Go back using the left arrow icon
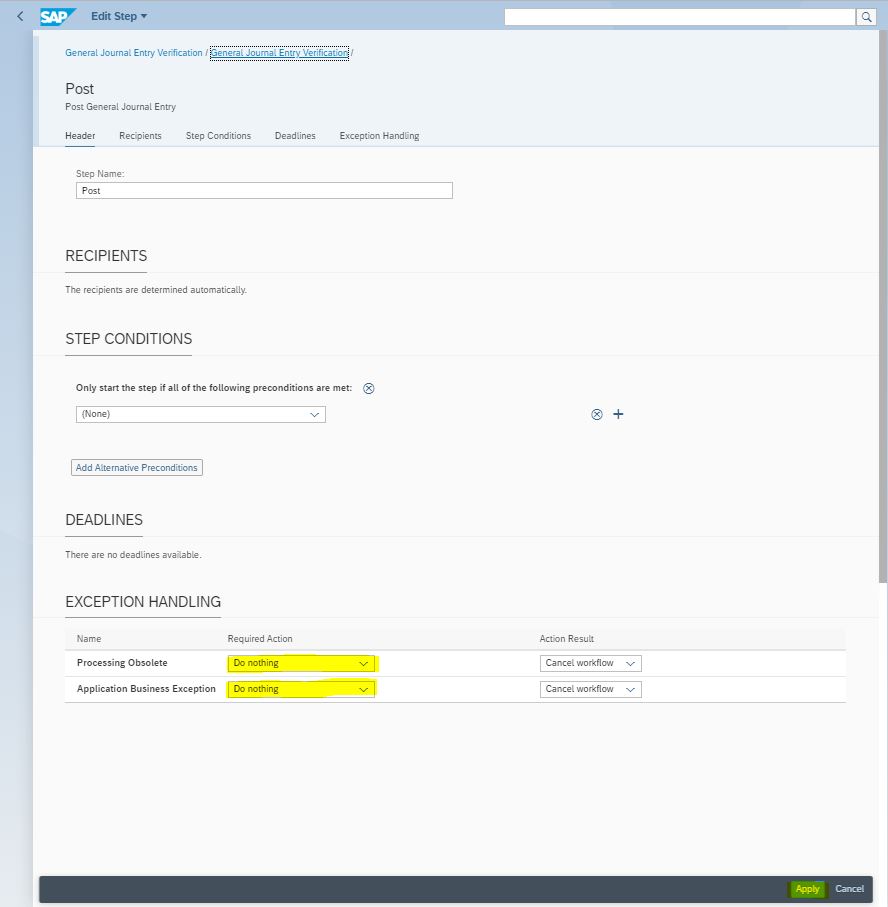The image size is (888, 907). tap(20, 16)
